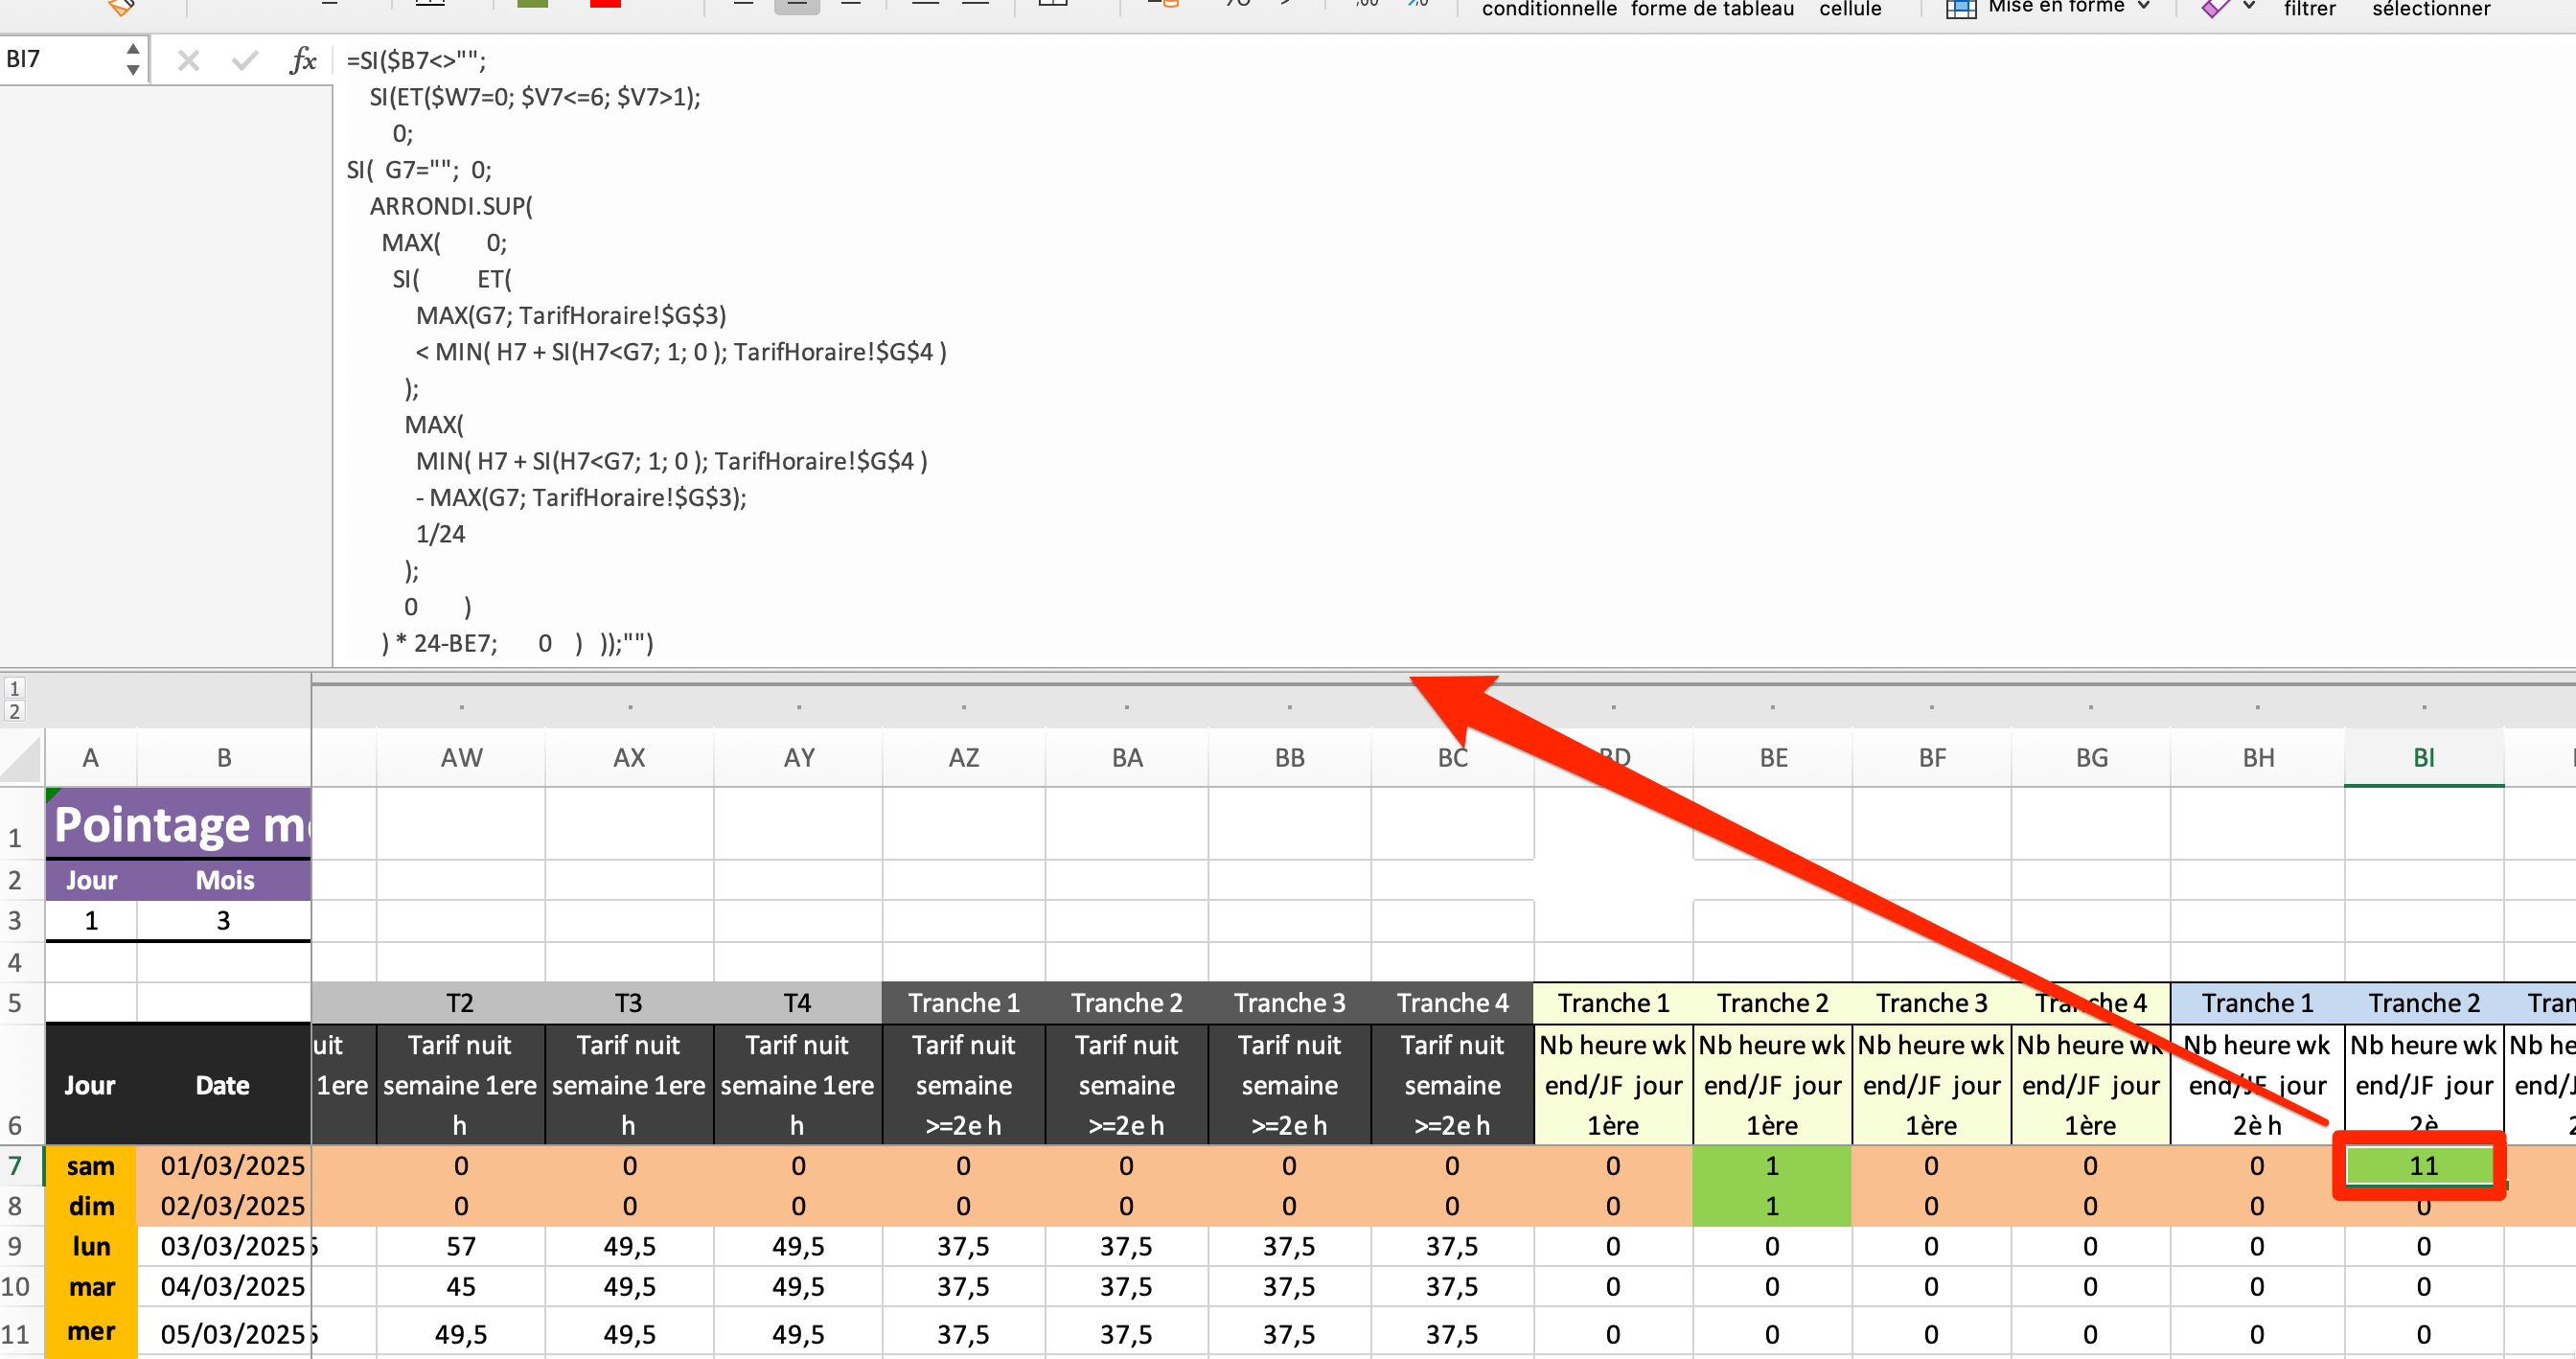Select cell AX9 with value 49,5
This screenshot has height=1359, width=2576.
629,1247
